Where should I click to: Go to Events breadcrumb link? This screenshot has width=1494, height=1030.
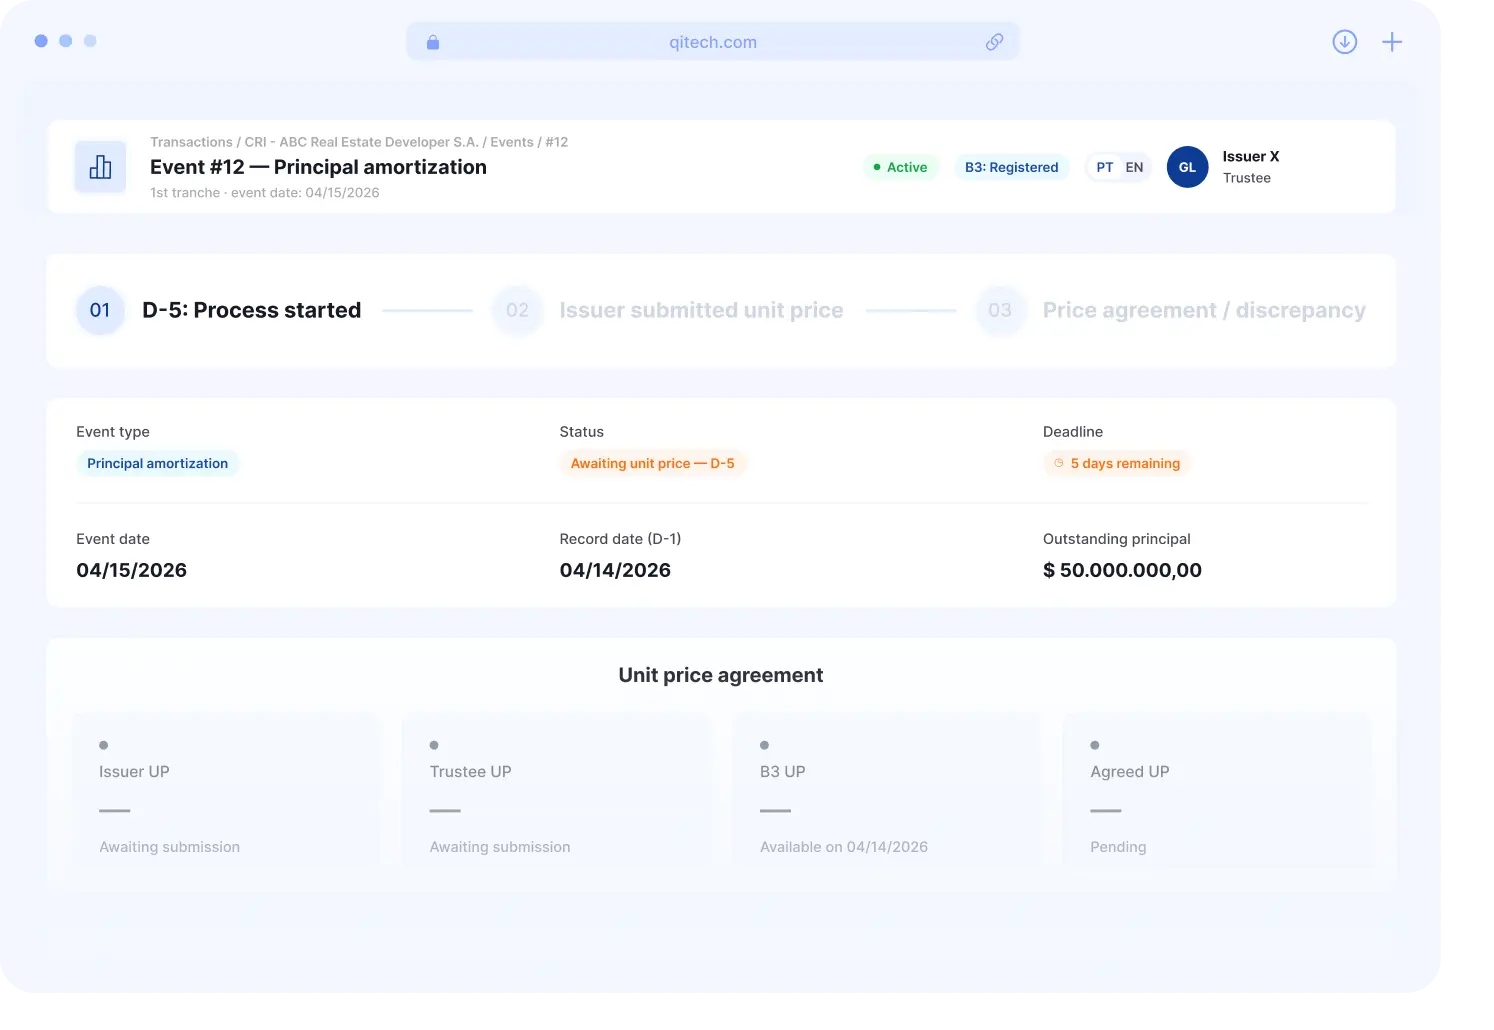coord(512,142)
